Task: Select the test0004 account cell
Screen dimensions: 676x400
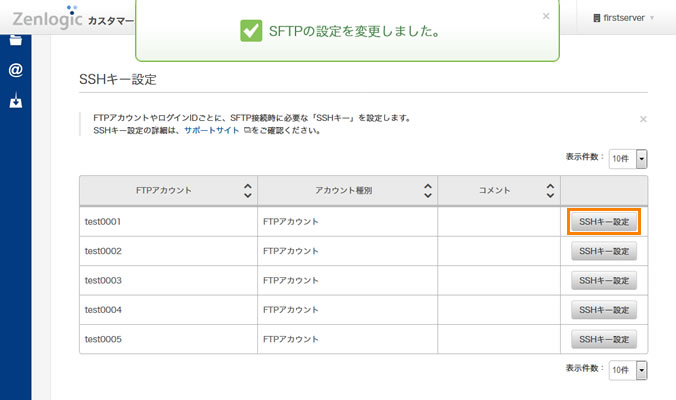Action: [168, 309]
